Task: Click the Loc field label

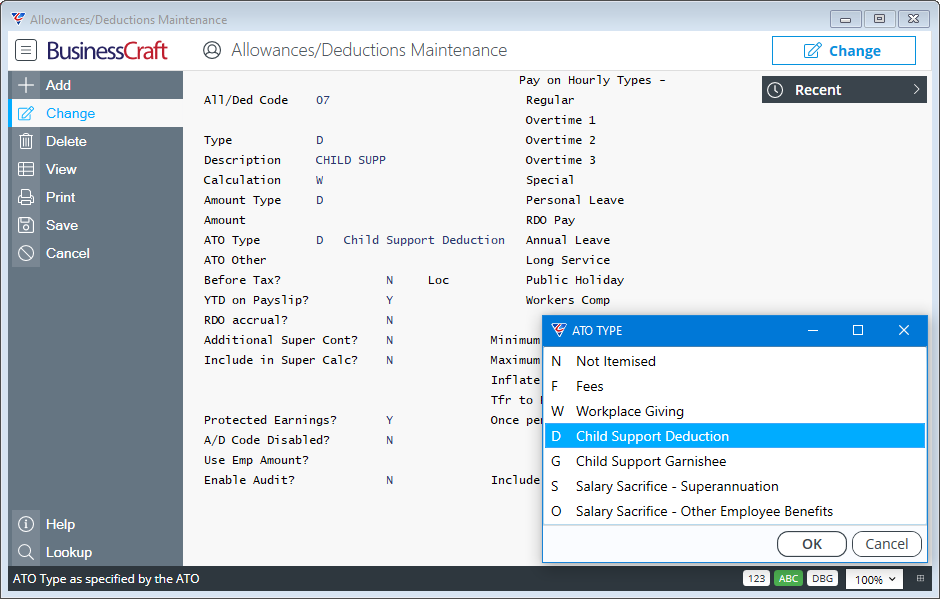Action: coord(438,280)
